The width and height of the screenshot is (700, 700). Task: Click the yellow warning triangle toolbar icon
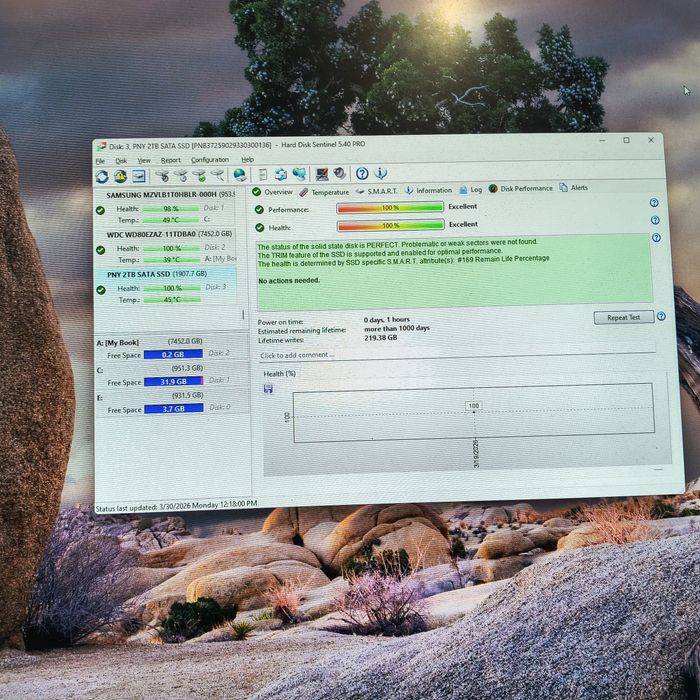pyautogui.click(x=120, y=176)
